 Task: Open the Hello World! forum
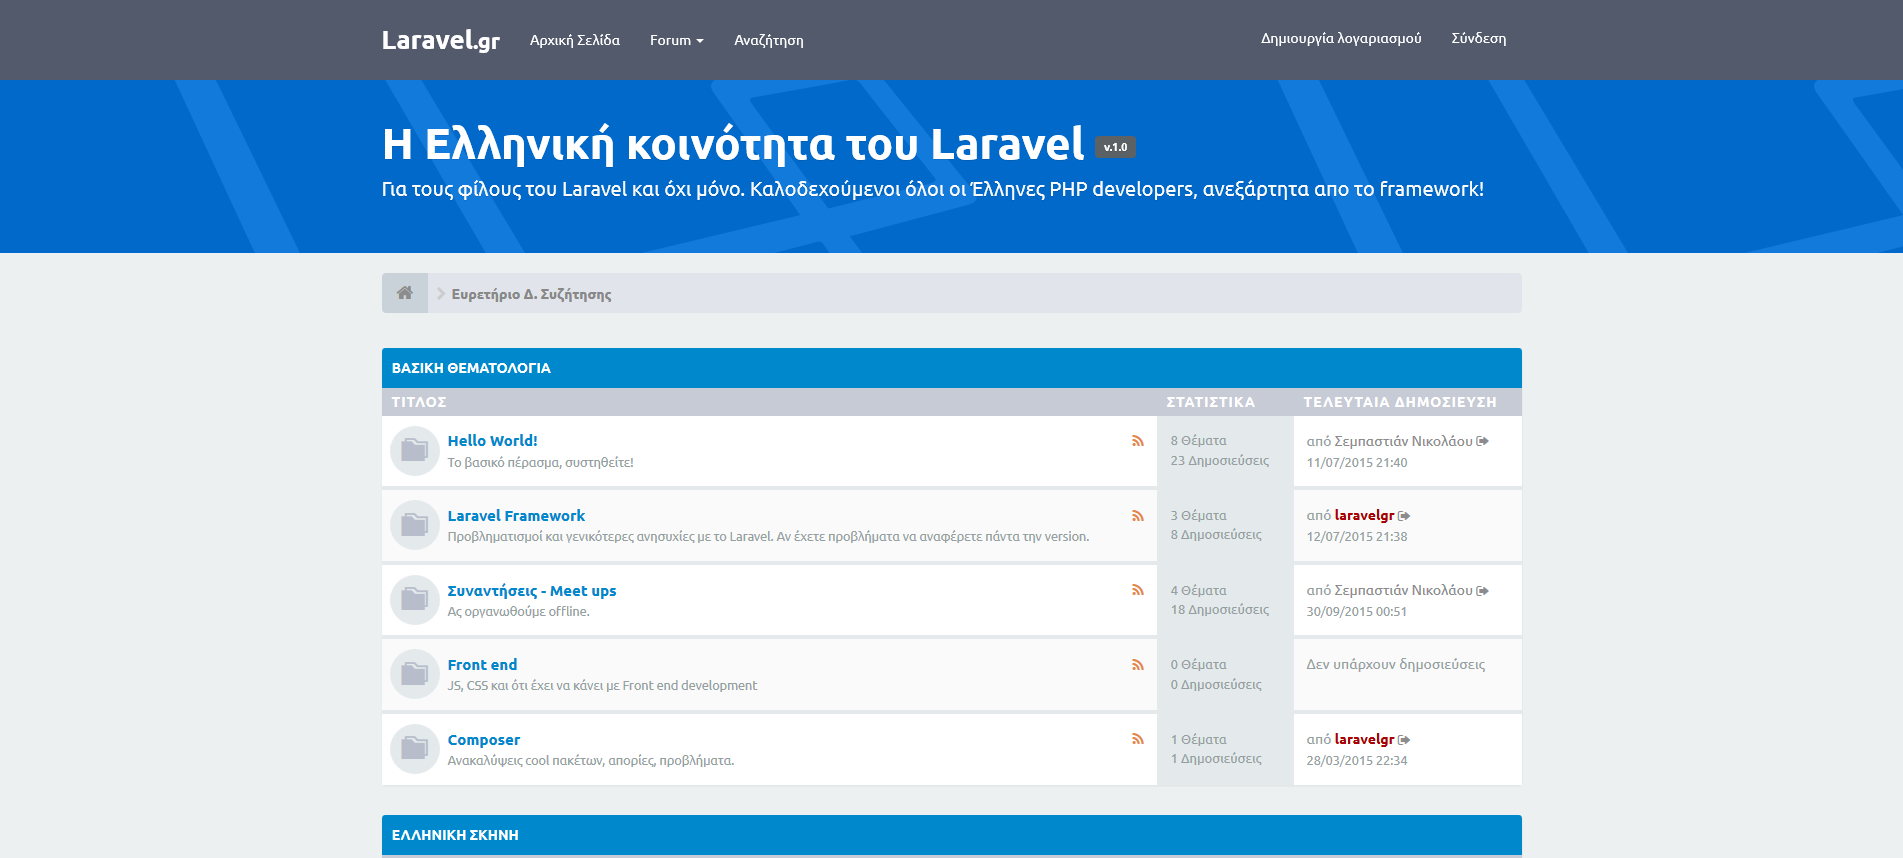[x=492, y=440]
